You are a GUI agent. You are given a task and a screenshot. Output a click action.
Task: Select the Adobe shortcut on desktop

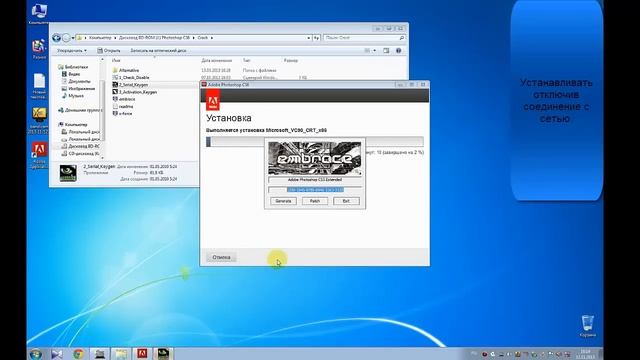[x=39, y=156]
